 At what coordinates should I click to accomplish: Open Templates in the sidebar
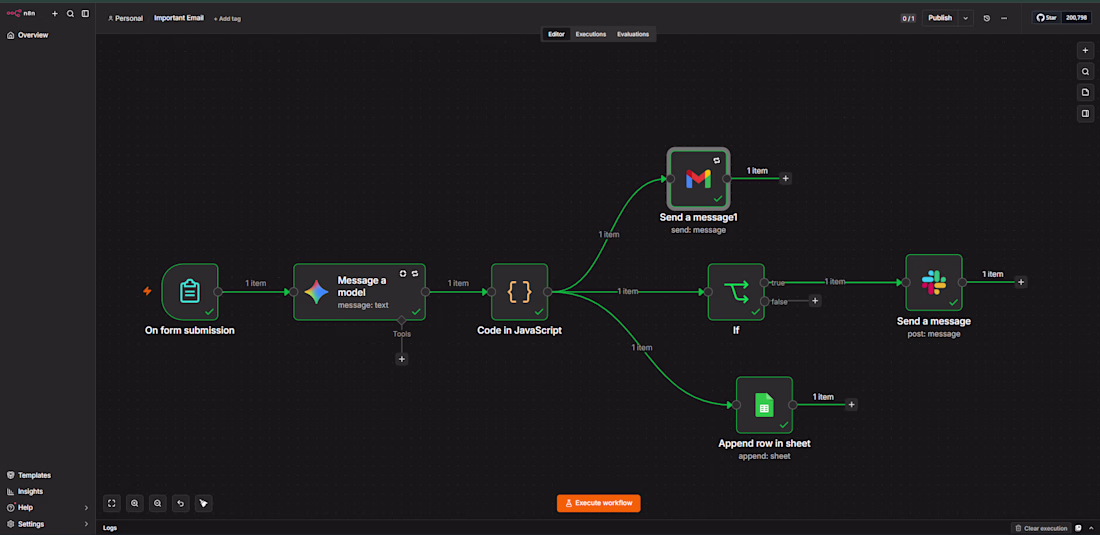(x=29, y=475)
